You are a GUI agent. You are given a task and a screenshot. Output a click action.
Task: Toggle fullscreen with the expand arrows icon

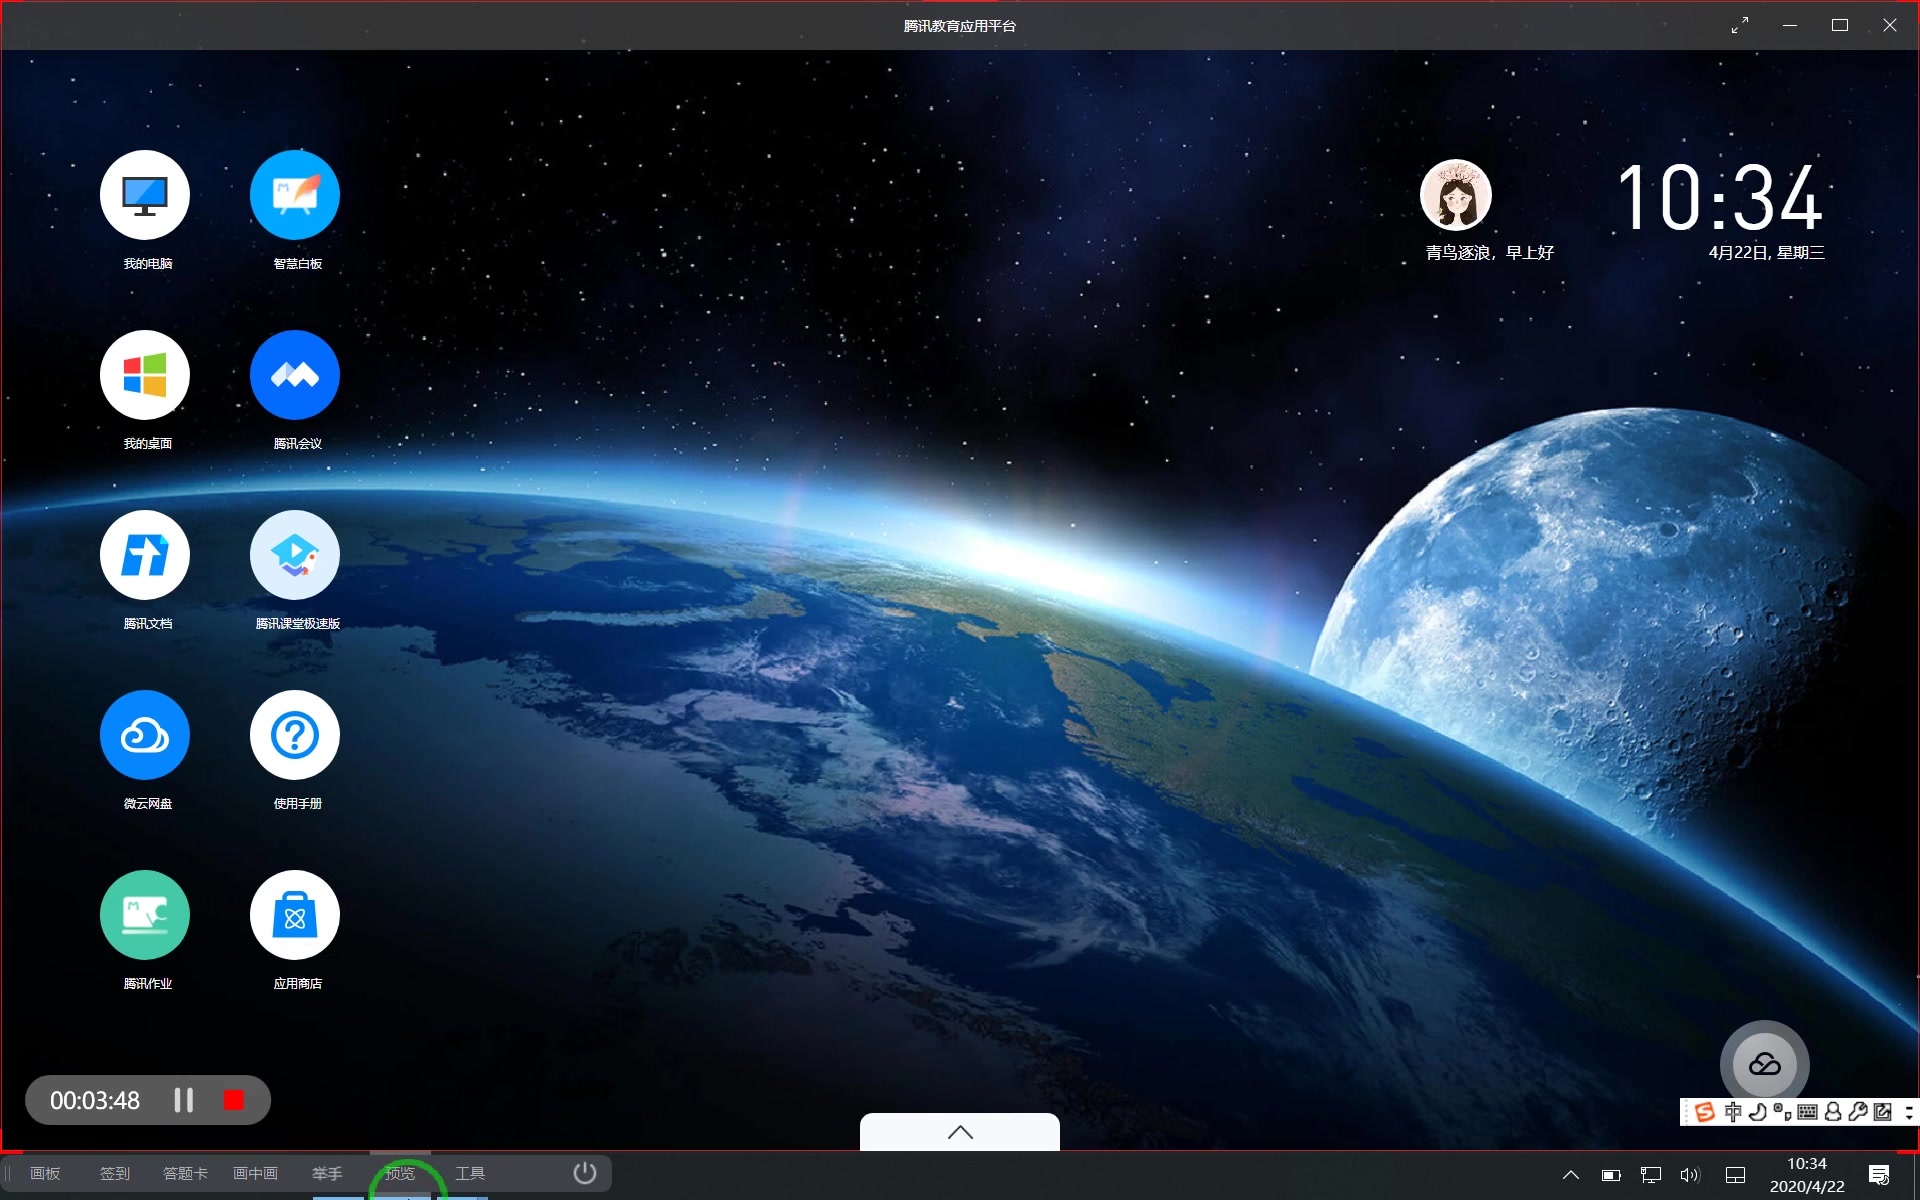tap(1740, 25)
